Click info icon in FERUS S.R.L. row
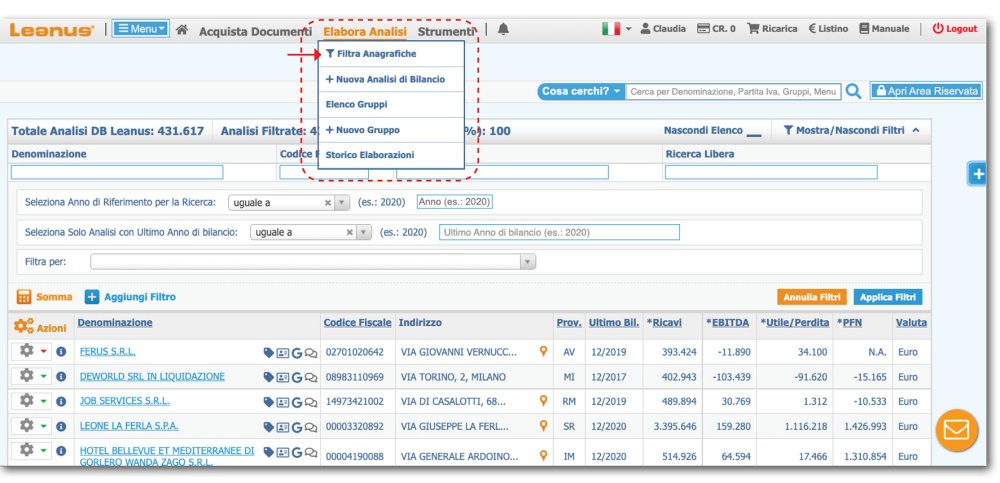This screenshot has height=483, width=1000. [61, 352]
